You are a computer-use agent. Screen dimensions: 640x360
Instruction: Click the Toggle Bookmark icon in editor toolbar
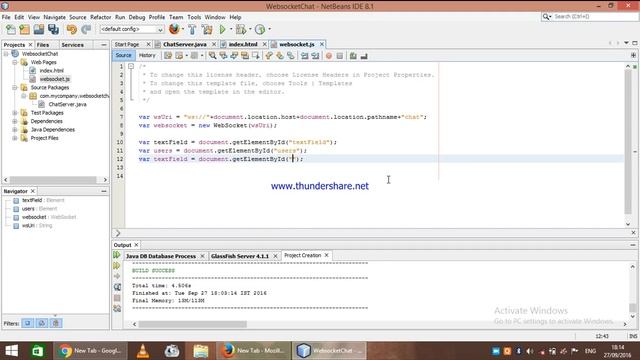pyautogui.click(x=291, y=56)
